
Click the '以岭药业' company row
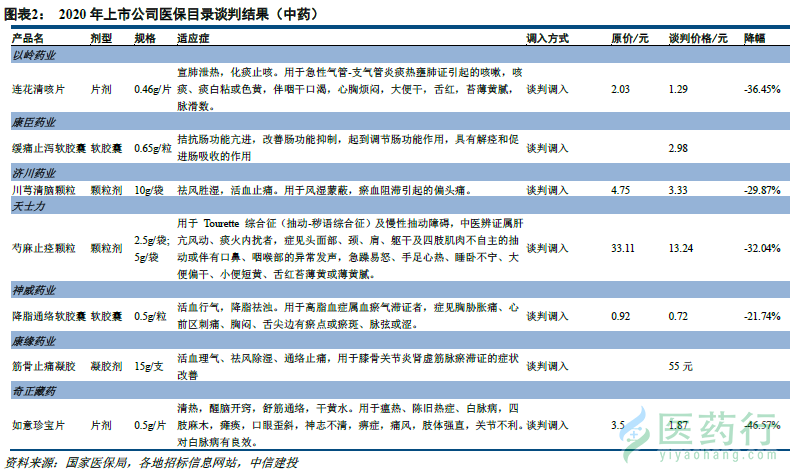400,55
